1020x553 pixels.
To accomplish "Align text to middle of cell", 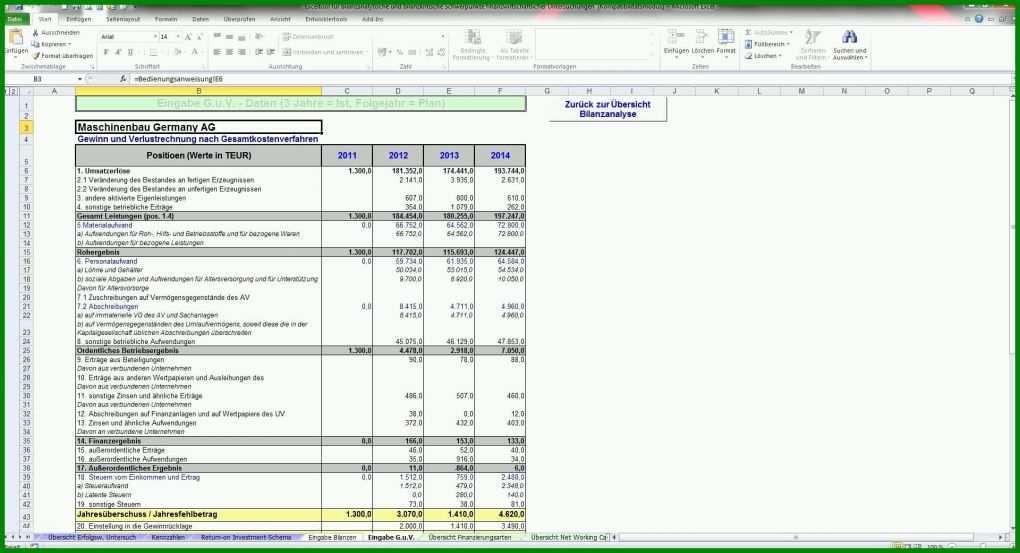I will tap(230, 36).
